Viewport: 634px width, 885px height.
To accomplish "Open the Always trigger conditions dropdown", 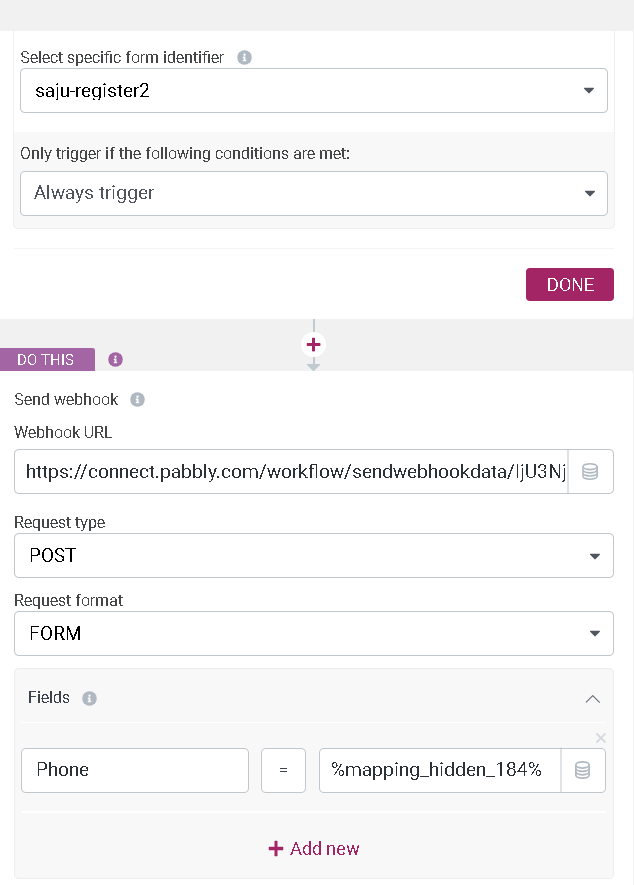I will pyautogui.click(x=314, y=194).
